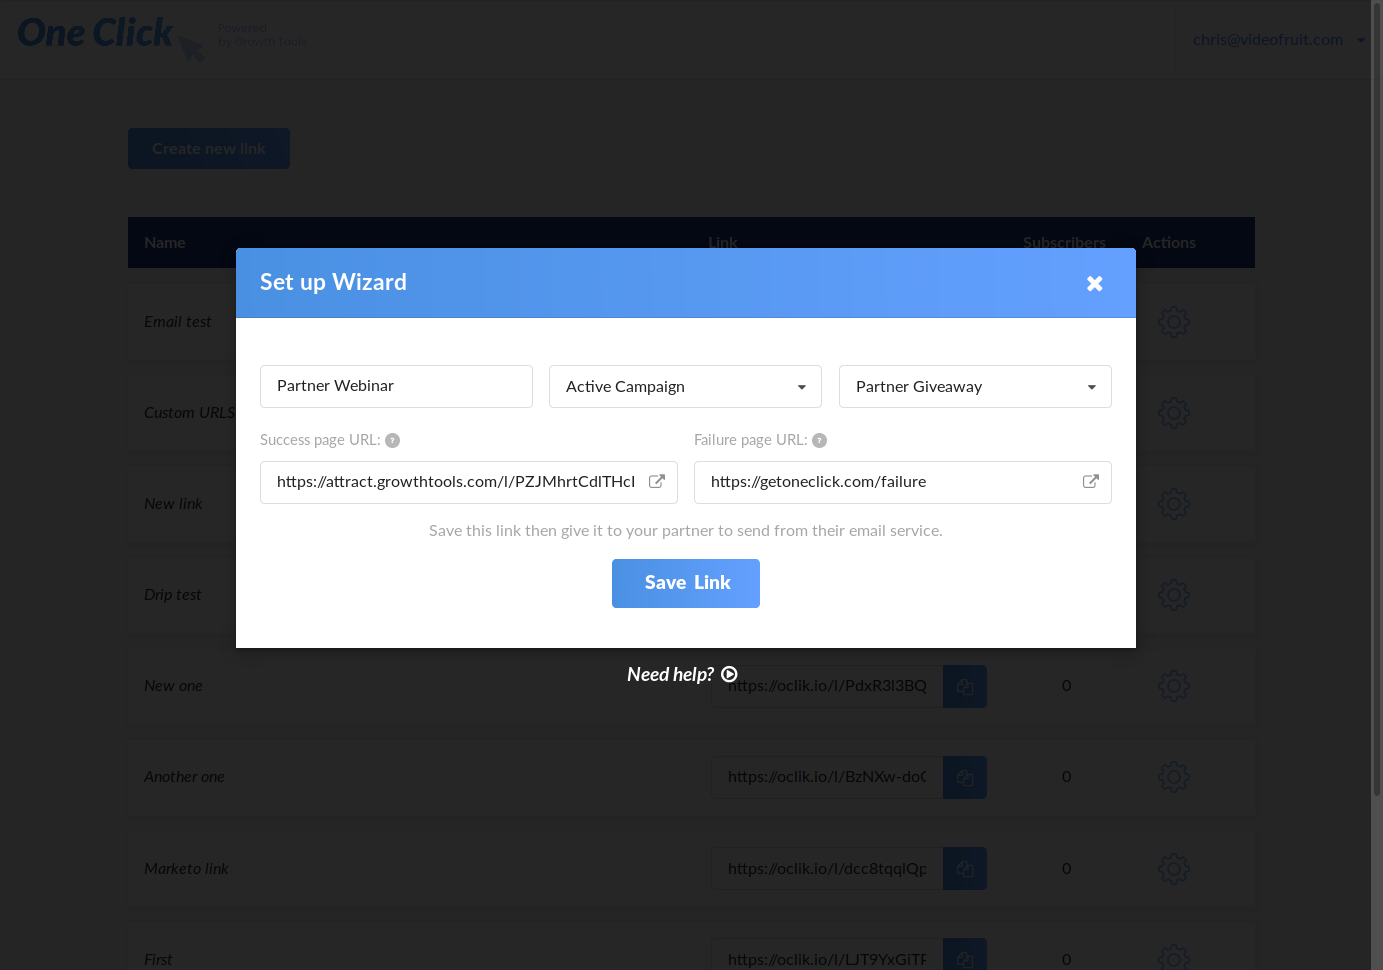Image resolution: width=1383 pixels, height=970 pixels.
Task: Click the One Click logo
Action: click(110, 38)
